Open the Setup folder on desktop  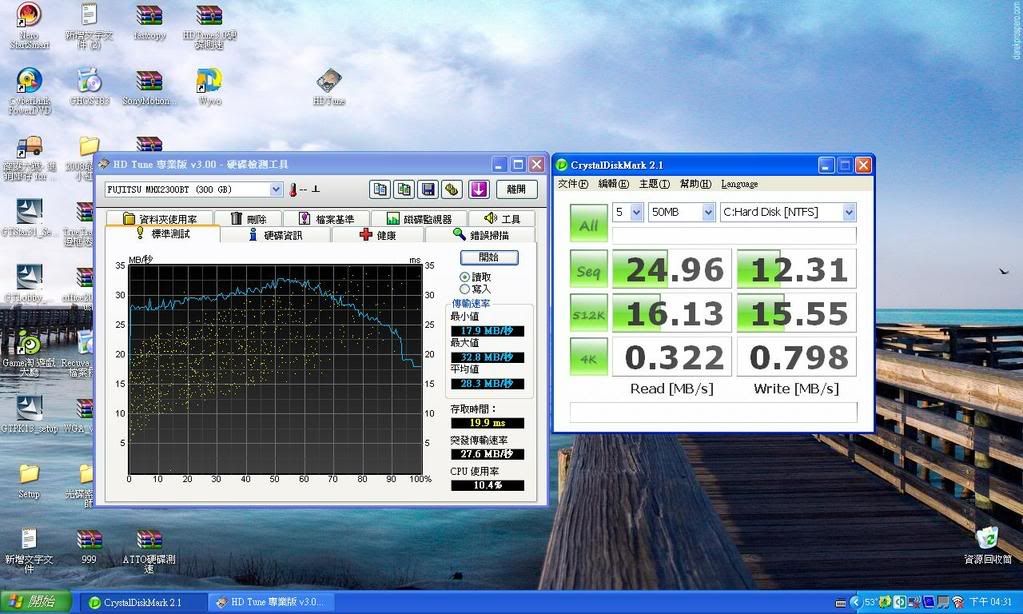point(29,481)
